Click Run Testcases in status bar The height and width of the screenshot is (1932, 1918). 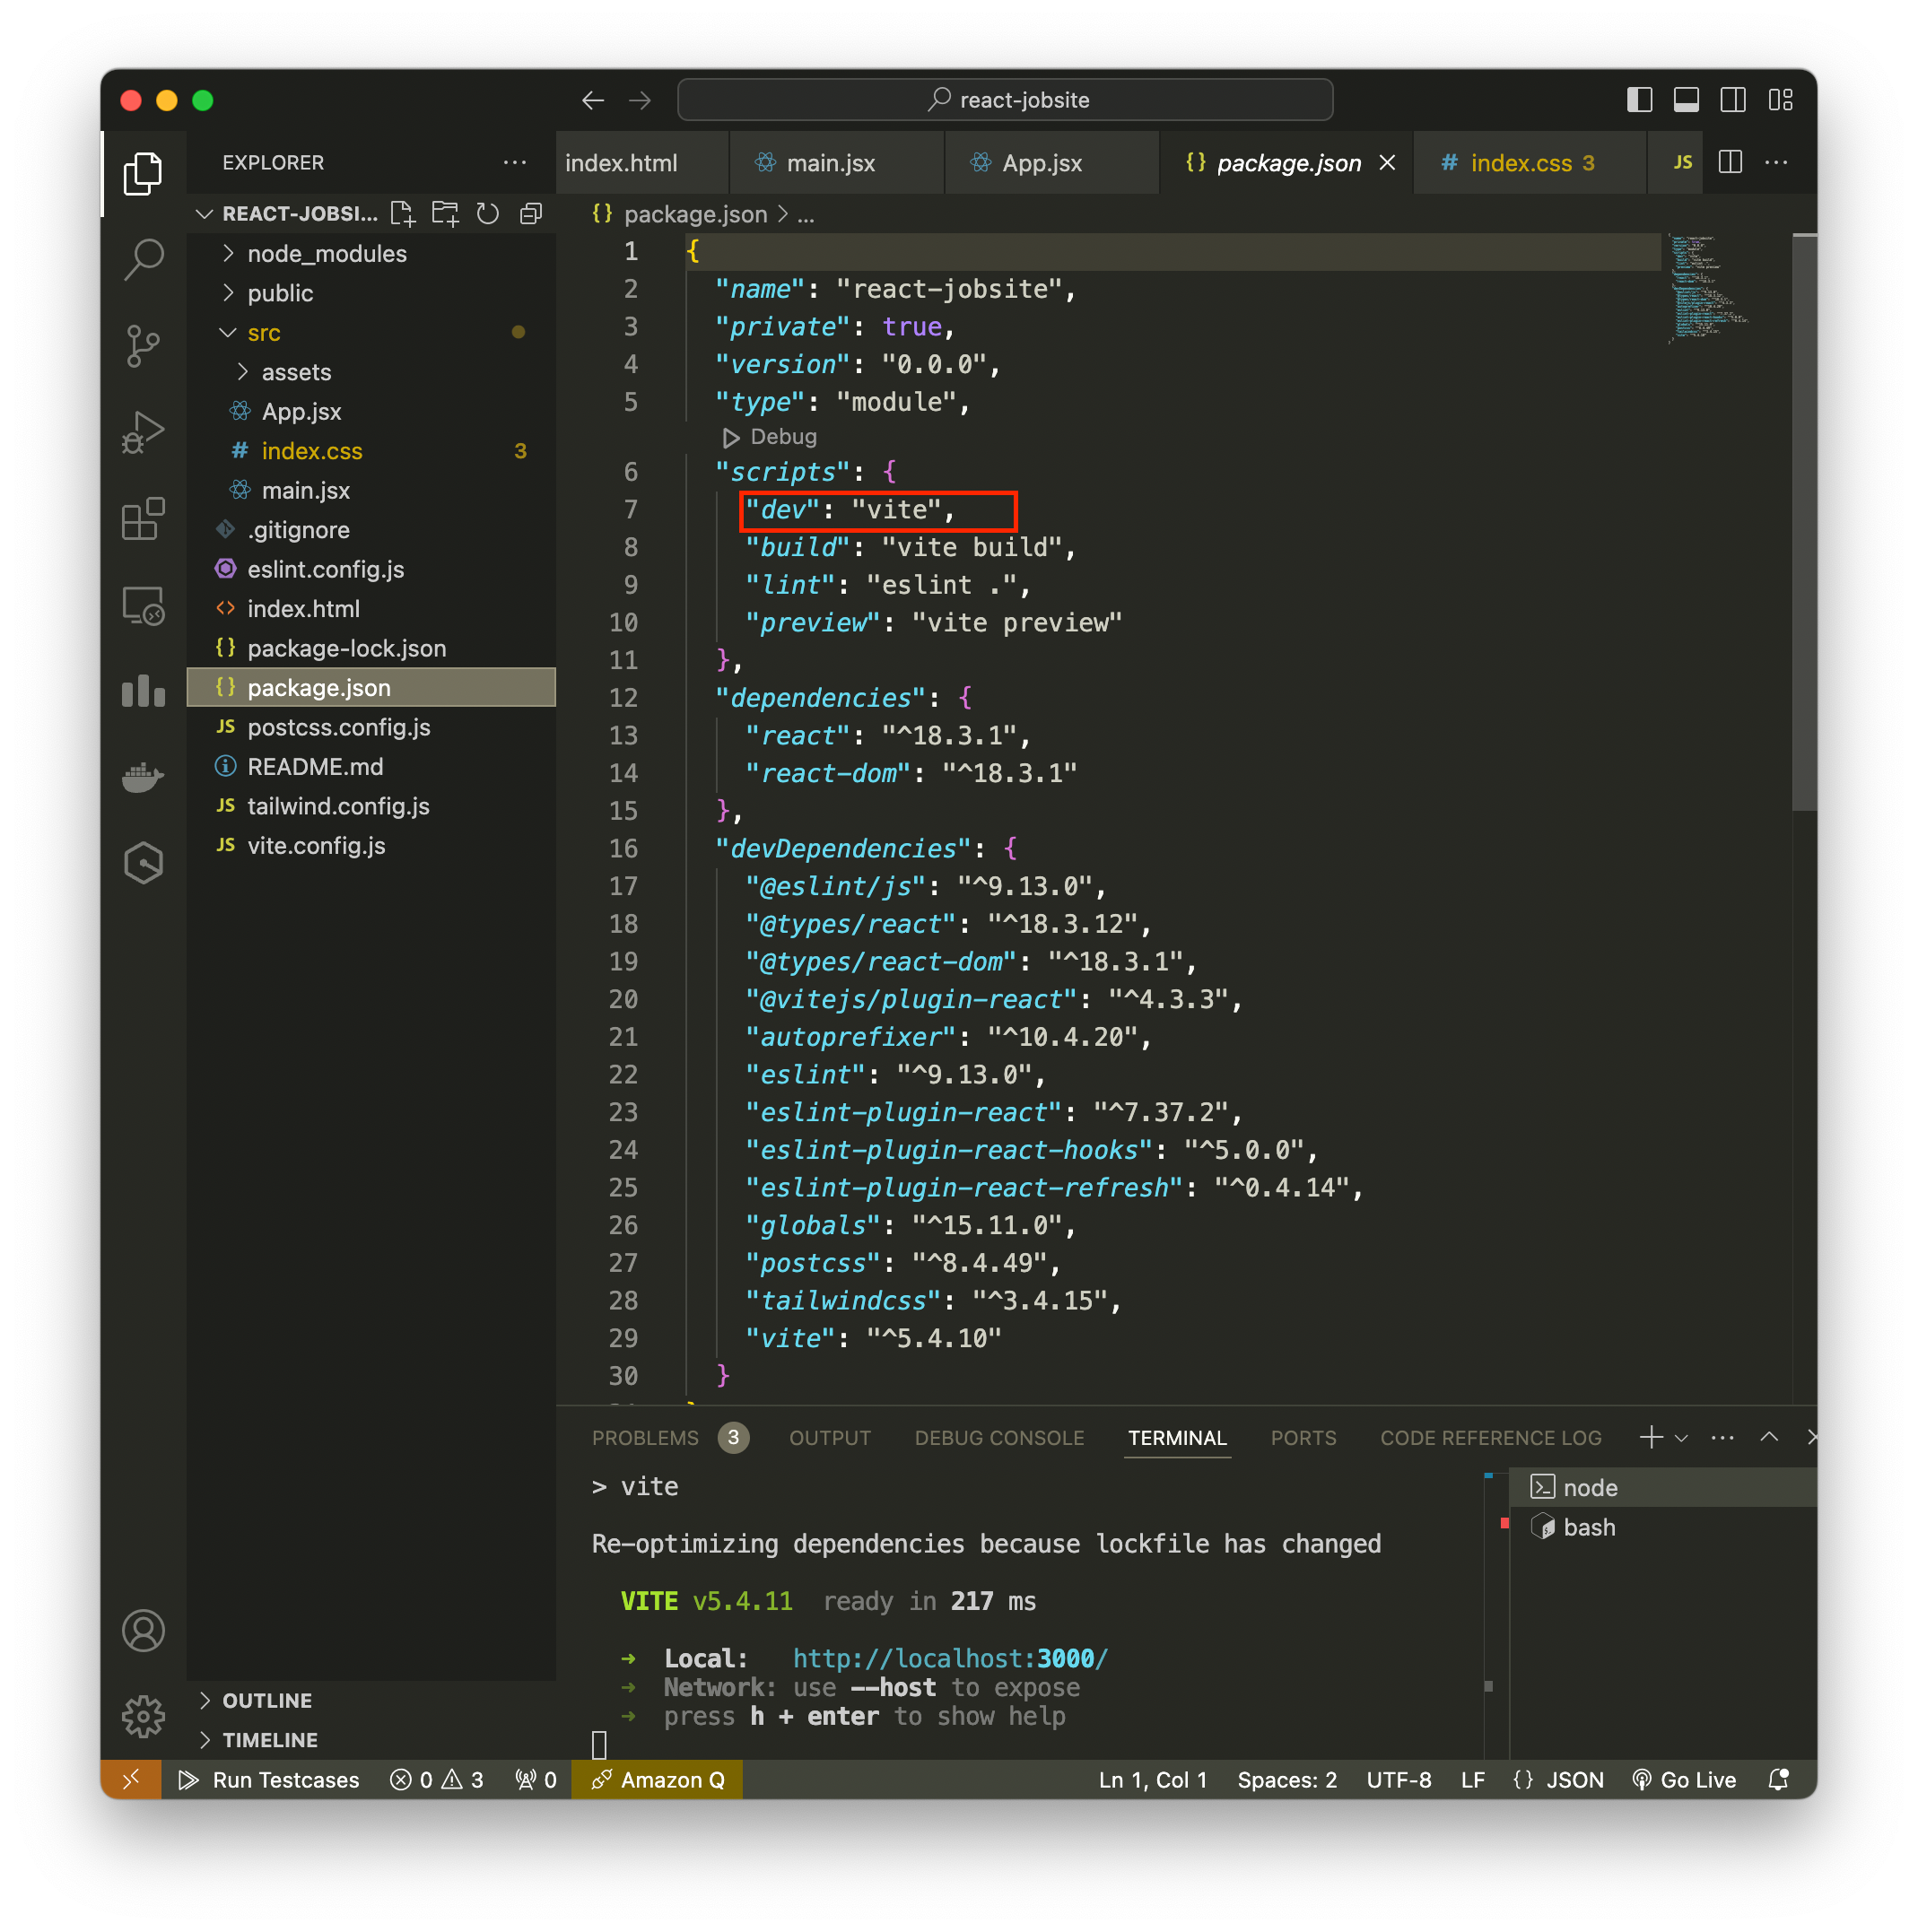(268, 1779)
